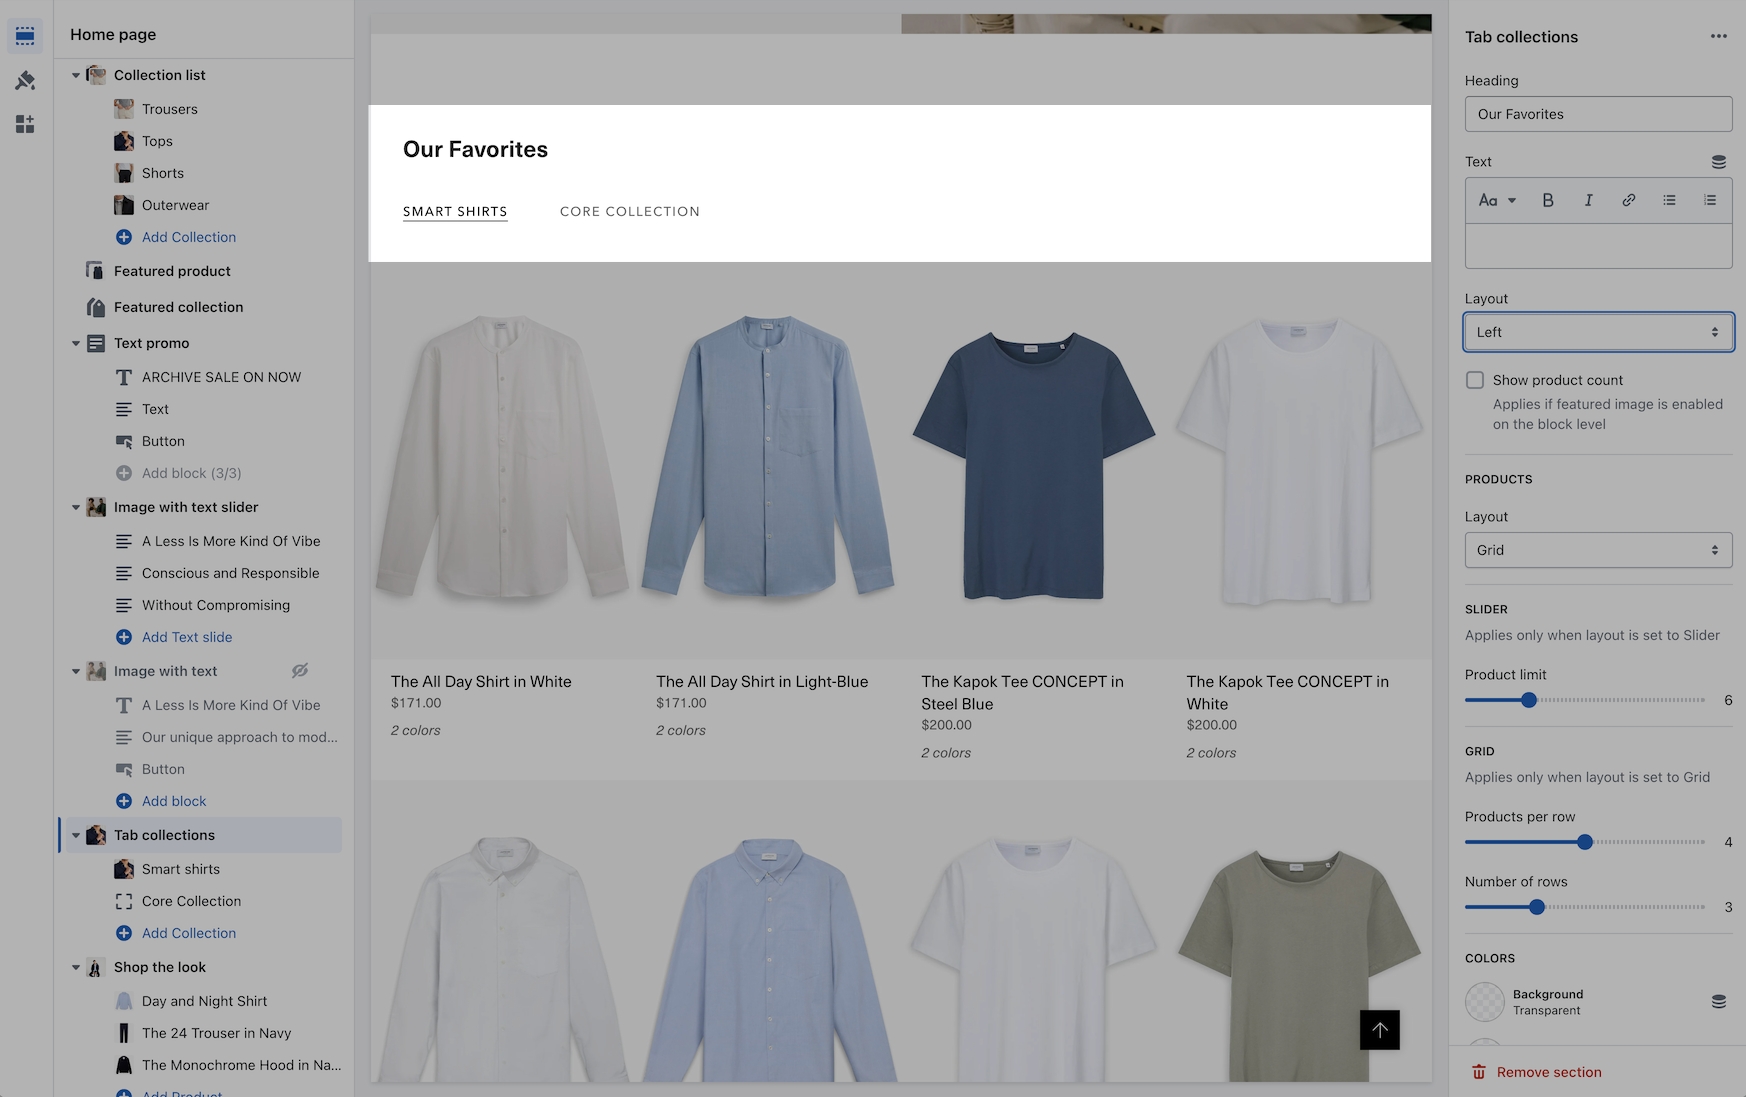Open the three-dot menu for Tab collections
Image resolution: width=1746 pixels, height=1097 pixels.
pyautogui.click(x=1718, y=37)
